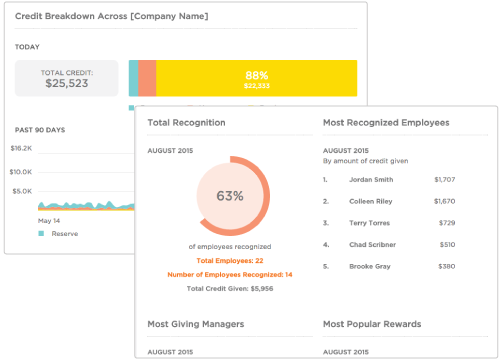
Task: Select Chad Scribner in recognized list
Action: (x=372, y=245)
